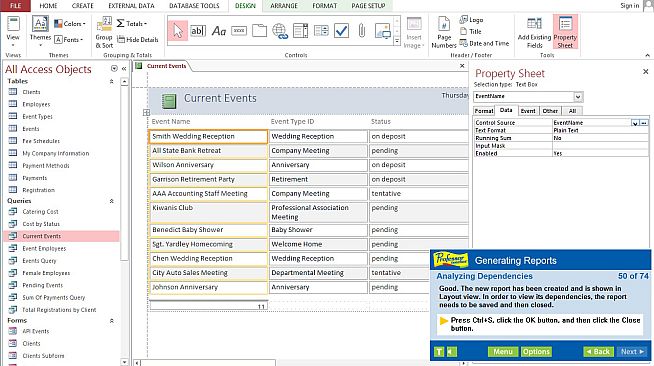Image resolution: width=654 pixels, height=366 pixels.
Task: Open the Themes gallery
Action: click(40, 32)
